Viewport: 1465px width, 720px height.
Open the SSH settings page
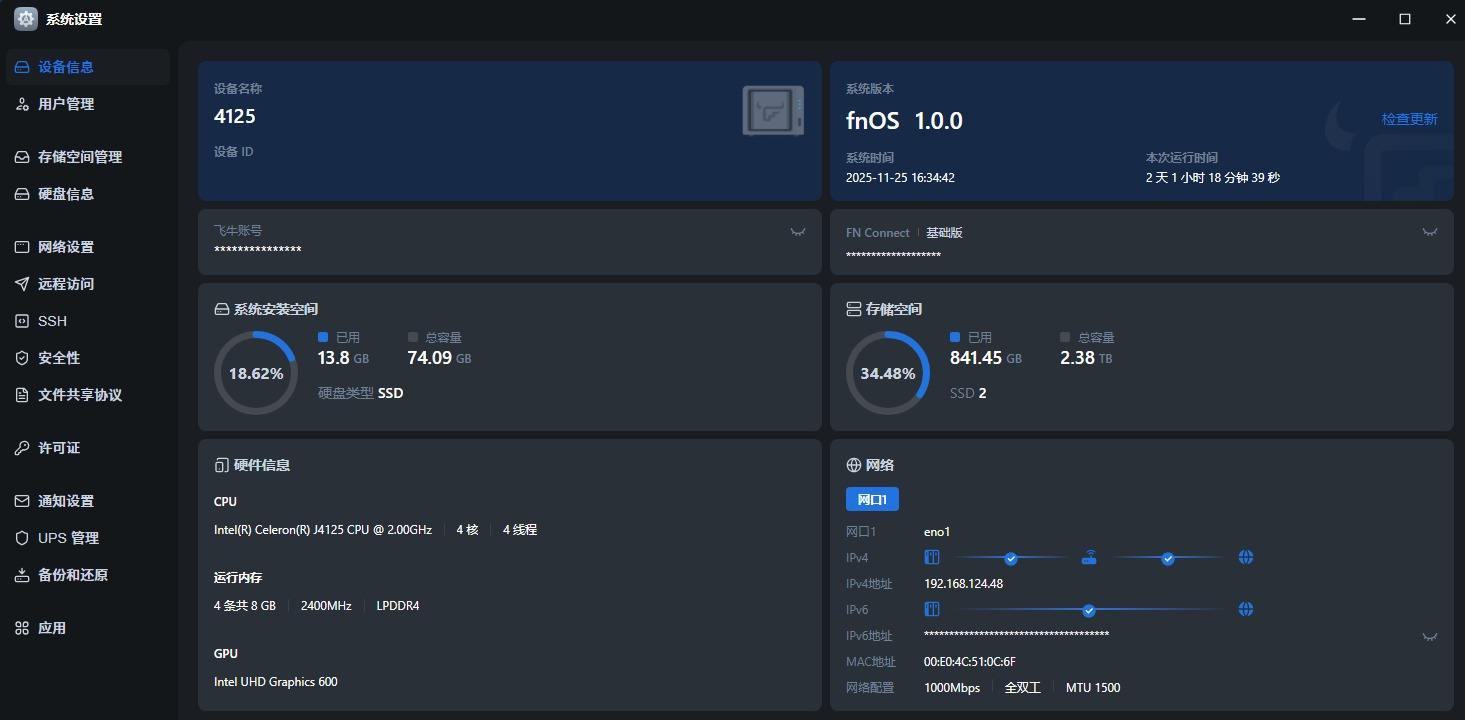[x=52, y=321]
